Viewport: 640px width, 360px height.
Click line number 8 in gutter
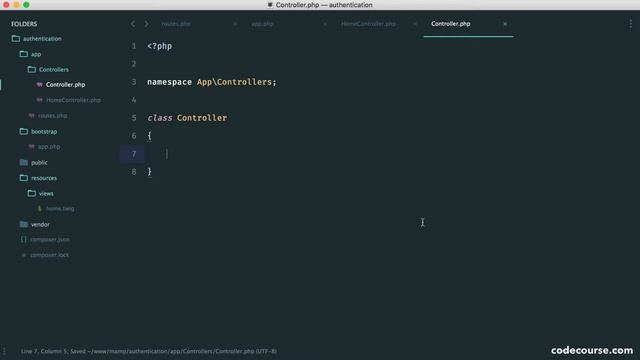point(134,172)
